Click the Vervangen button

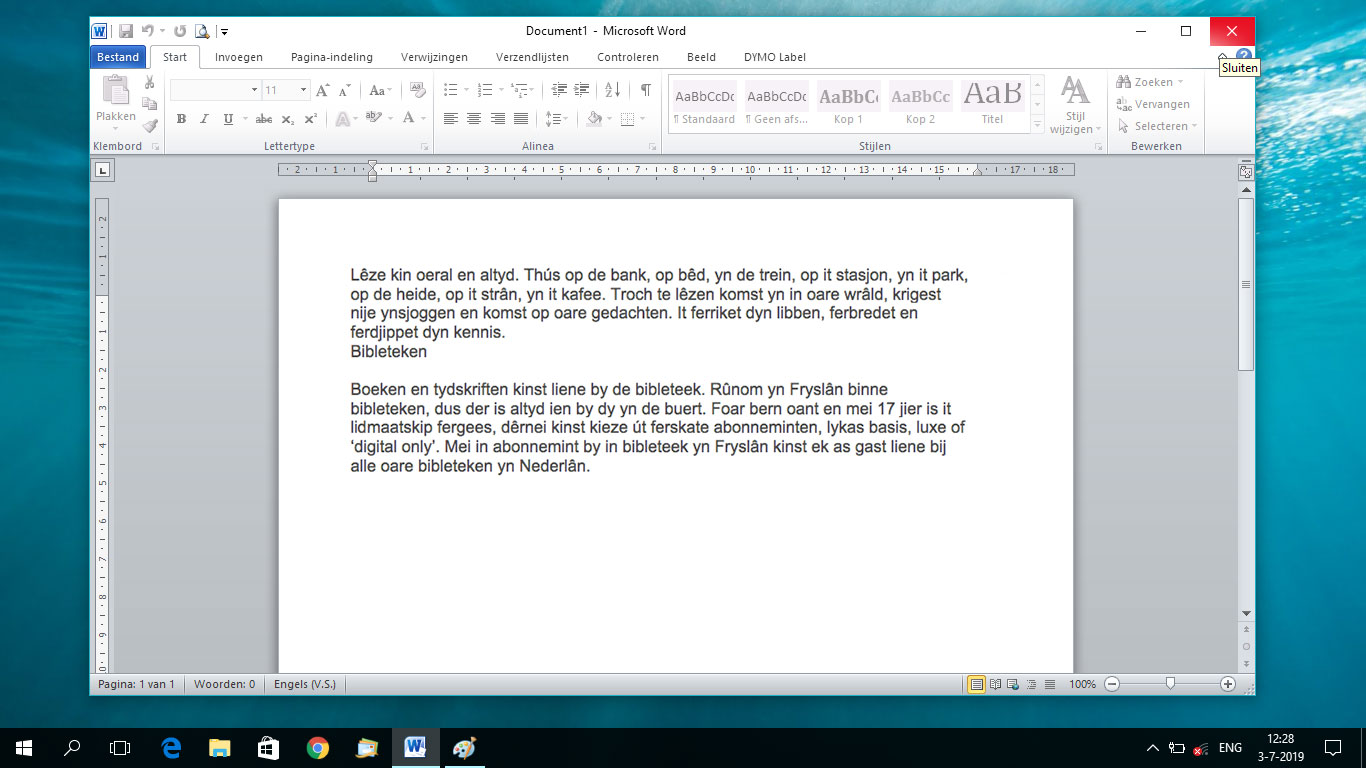coord(1153,104)
